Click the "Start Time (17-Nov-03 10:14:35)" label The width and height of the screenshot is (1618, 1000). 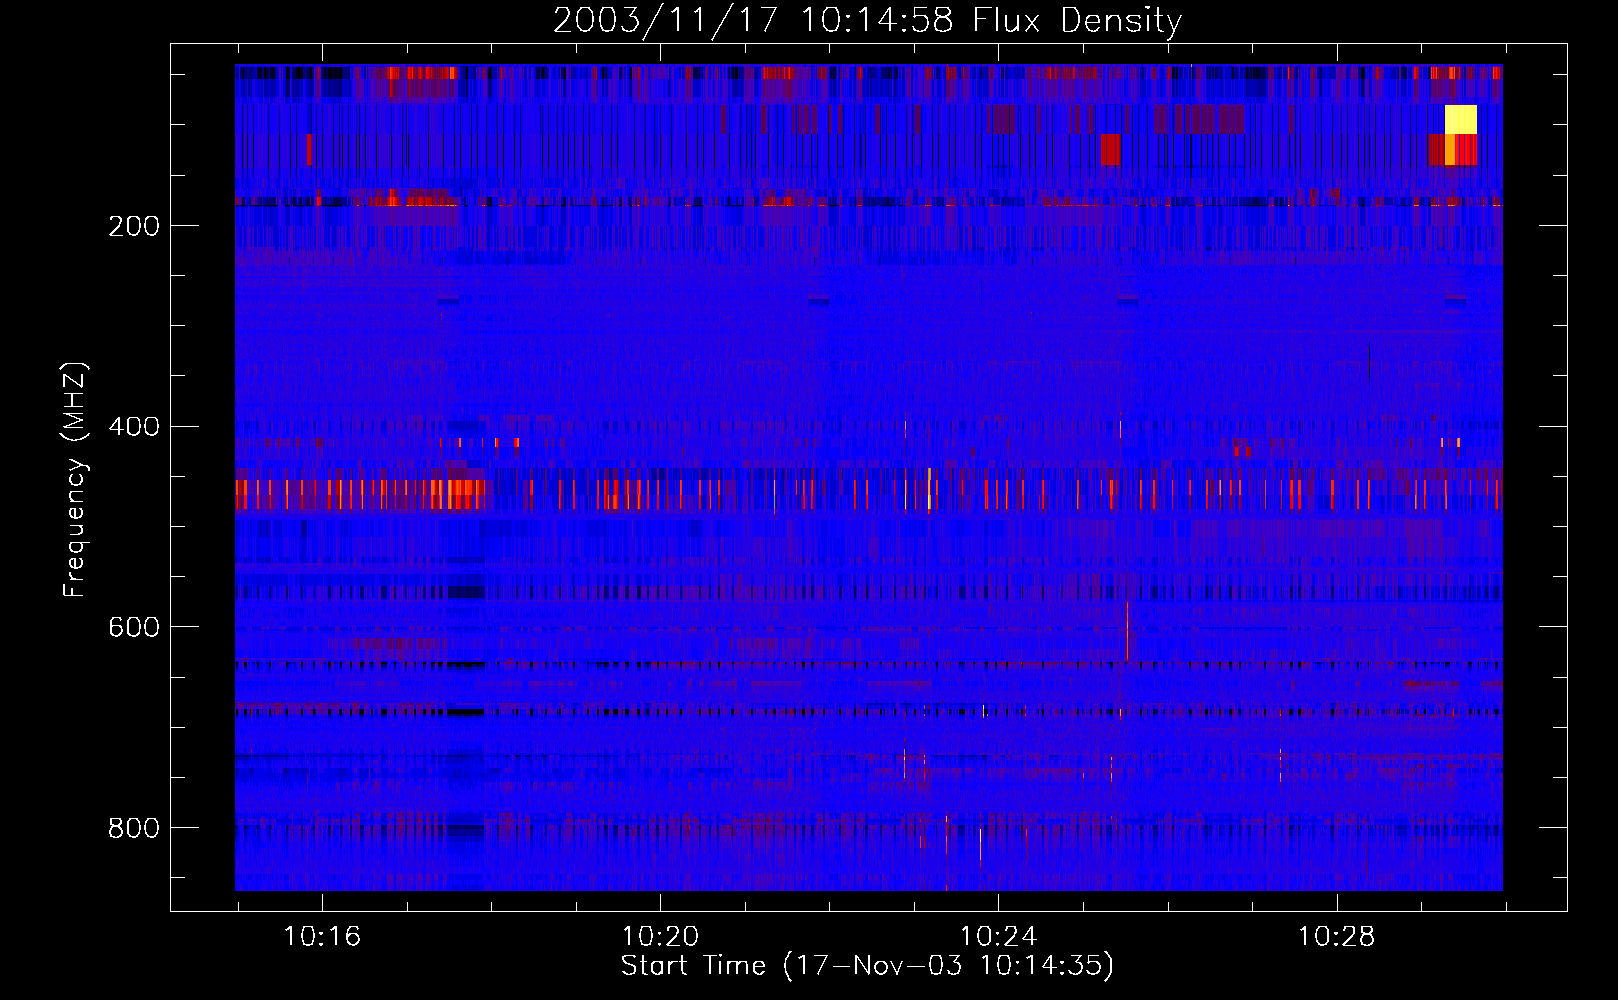[x=868, y=966]
